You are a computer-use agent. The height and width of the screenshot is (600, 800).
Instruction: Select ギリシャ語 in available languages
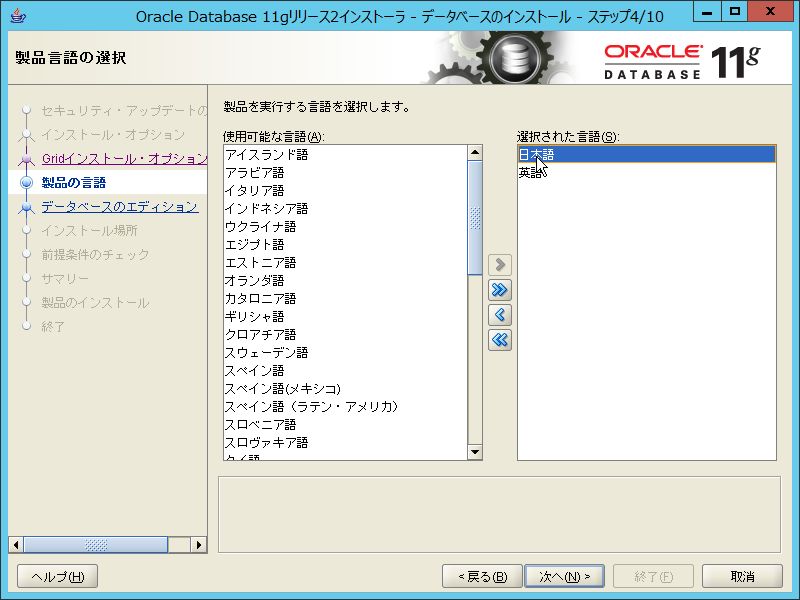(345, 316)
